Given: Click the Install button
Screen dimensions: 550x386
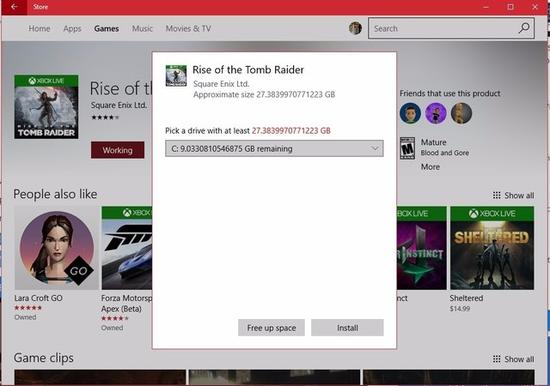Looking at the screenshot, I should 347,328.
